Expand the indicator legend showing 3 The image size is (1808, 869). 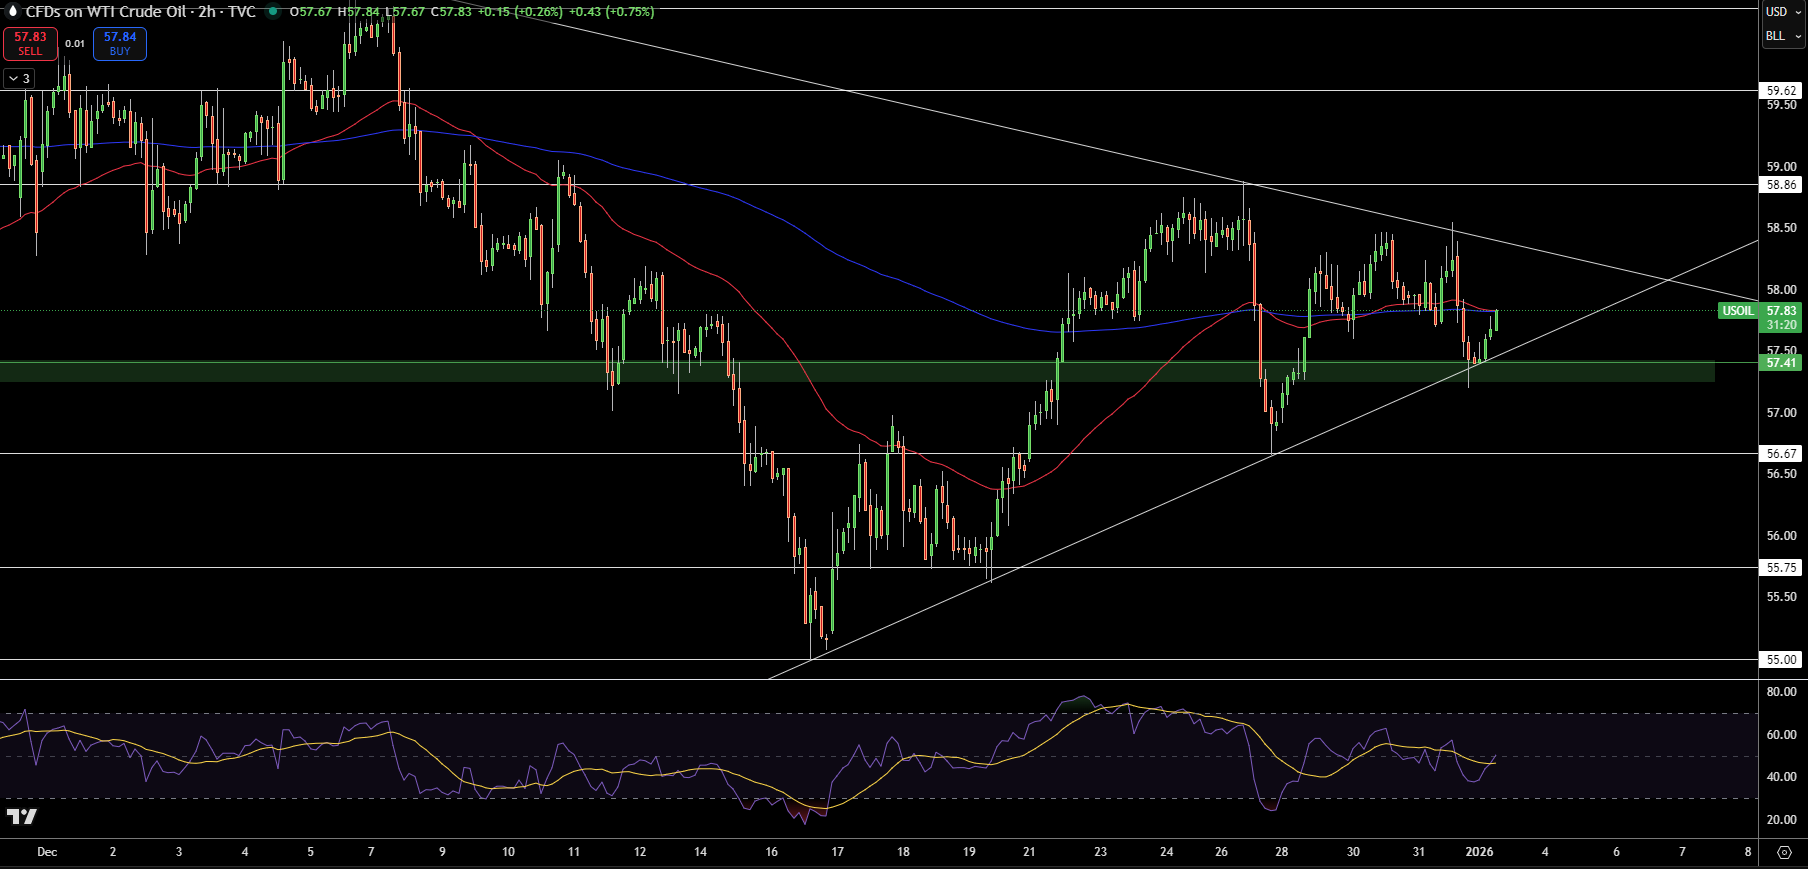point(19,78)
